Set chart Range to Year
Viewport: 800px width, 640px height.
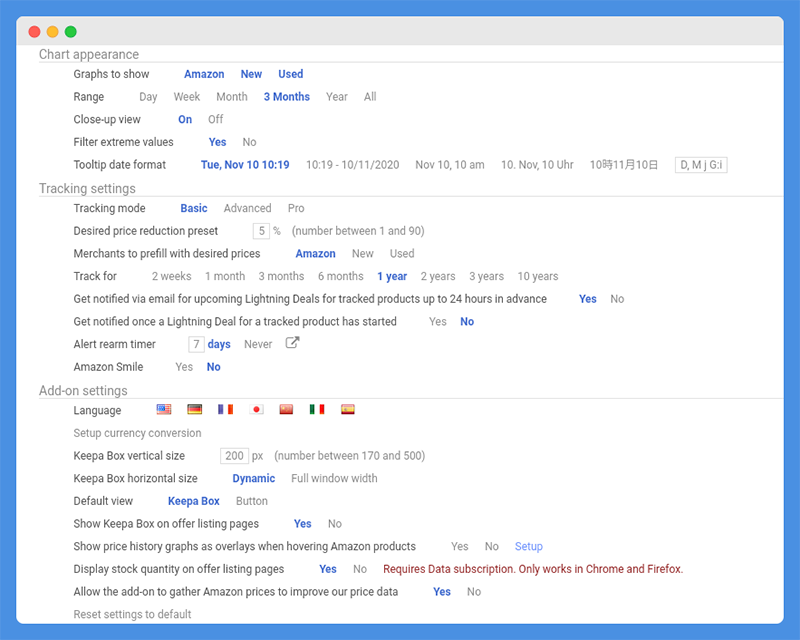pyautogui.click(x=337, y=97)
